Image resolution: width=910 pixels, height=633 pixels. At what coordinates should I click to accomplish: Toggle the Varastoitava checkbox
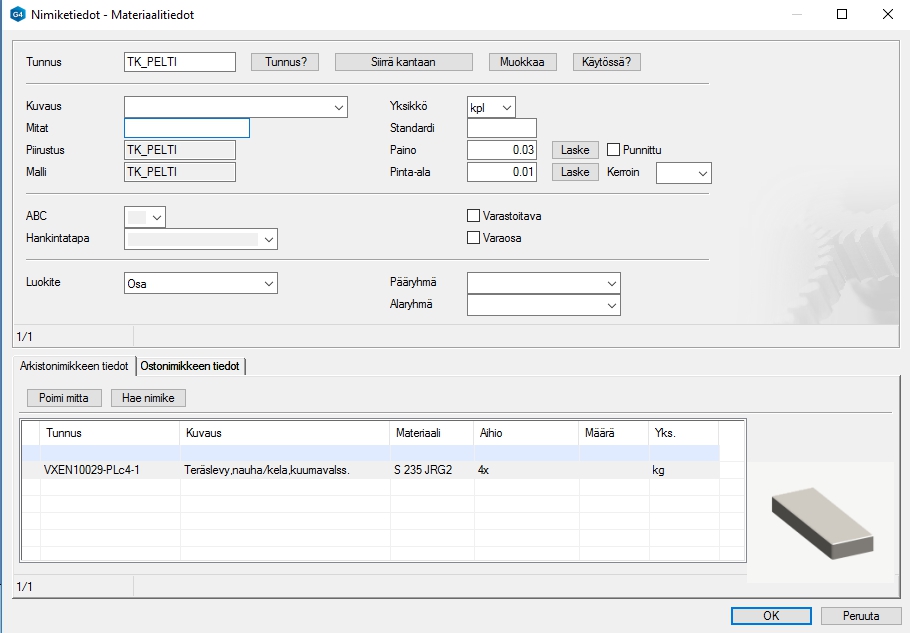474,215
